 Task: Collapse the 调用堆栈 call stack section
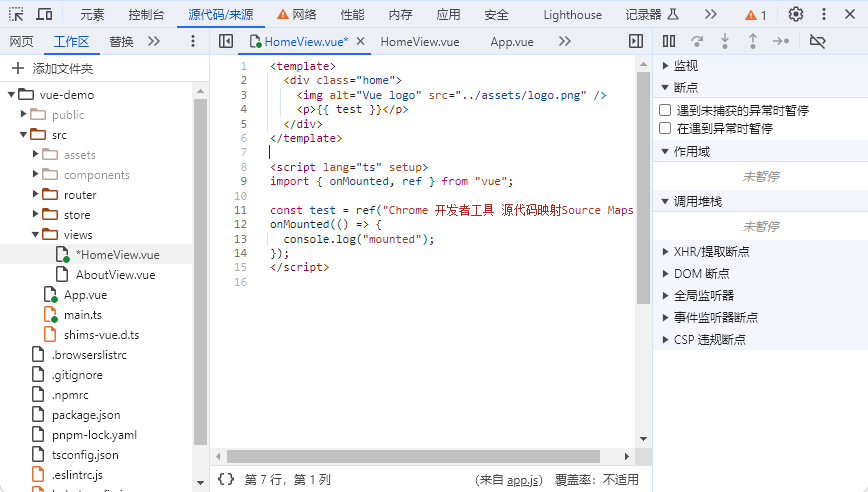(665, 201)
